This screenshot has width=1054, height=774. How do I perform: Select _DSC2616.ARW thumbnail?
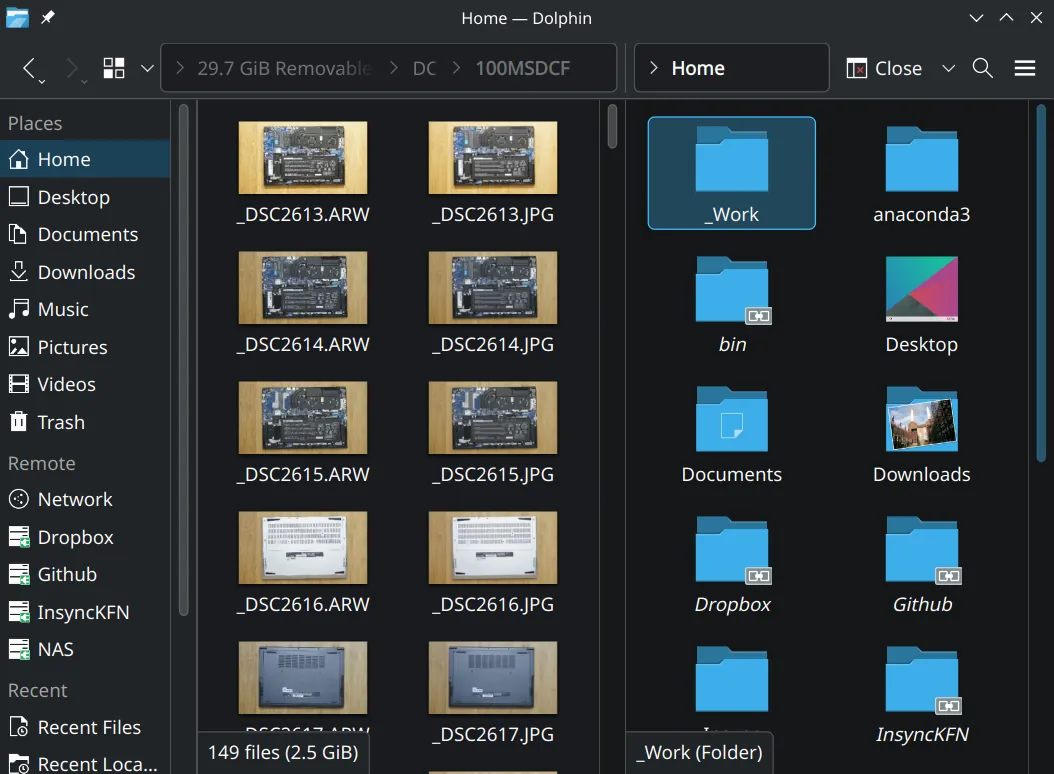click(302, 547)
